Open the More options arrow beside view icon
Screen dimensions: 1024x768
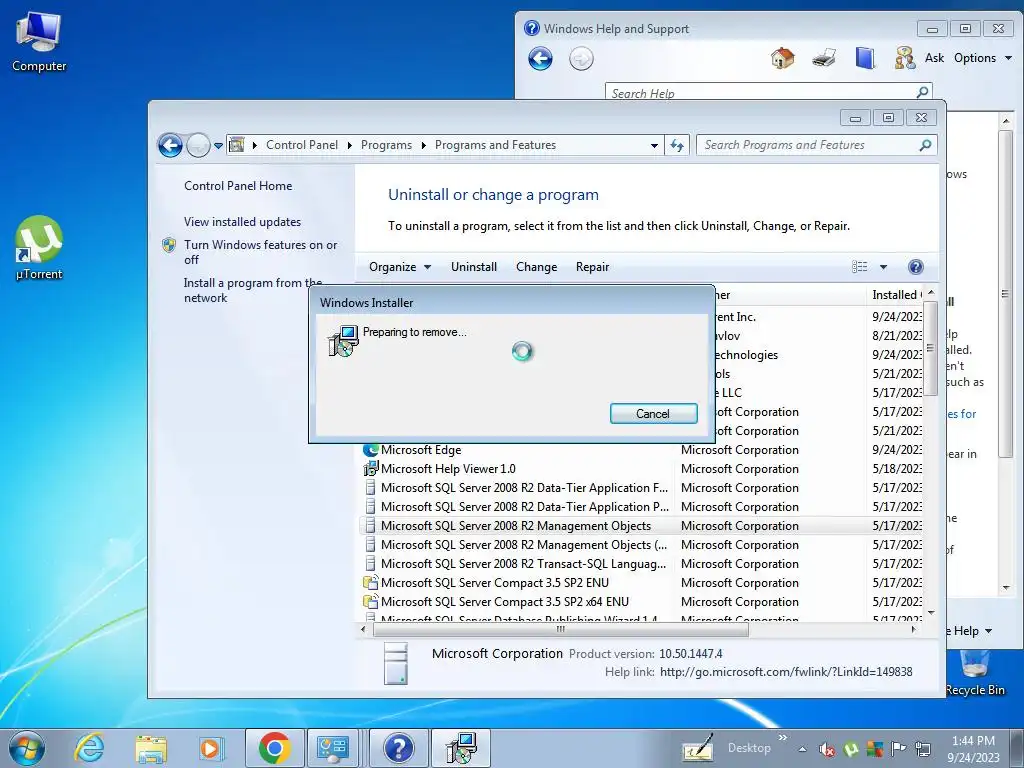coord(883,266)
